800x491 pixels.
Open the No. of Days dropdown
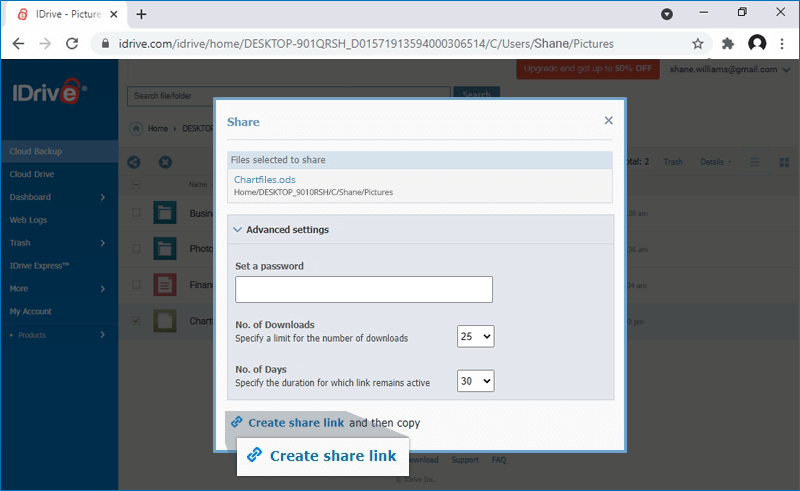(476, 381)
